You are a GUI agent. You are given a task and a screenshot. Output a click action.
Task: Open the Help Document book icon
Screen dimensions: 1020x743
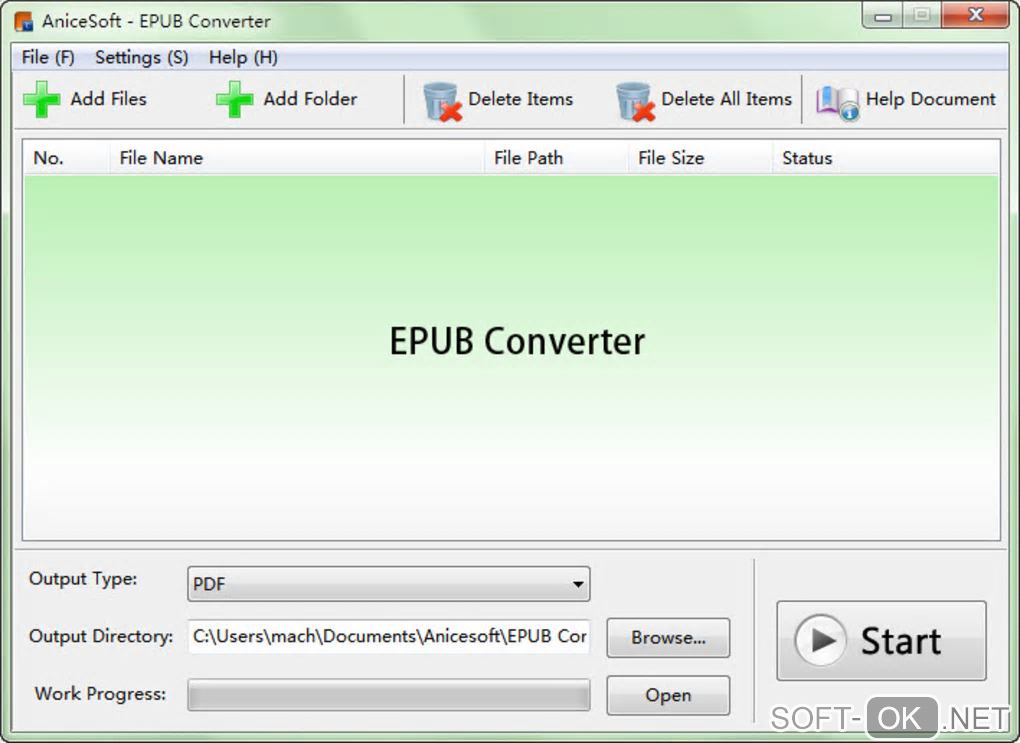pyautogui.click(x=838, y=103)
